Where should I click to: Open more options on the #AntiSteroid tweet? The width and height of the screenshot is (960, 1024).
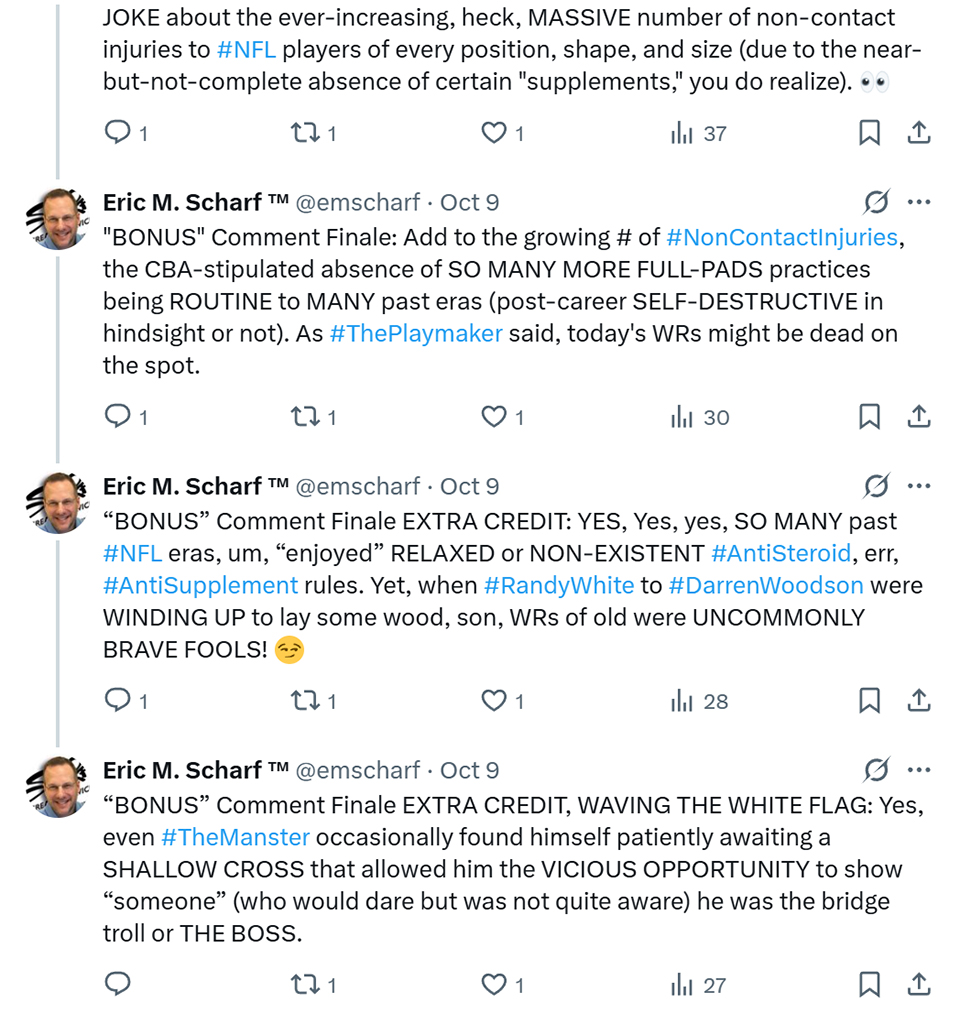coord(919,487)
